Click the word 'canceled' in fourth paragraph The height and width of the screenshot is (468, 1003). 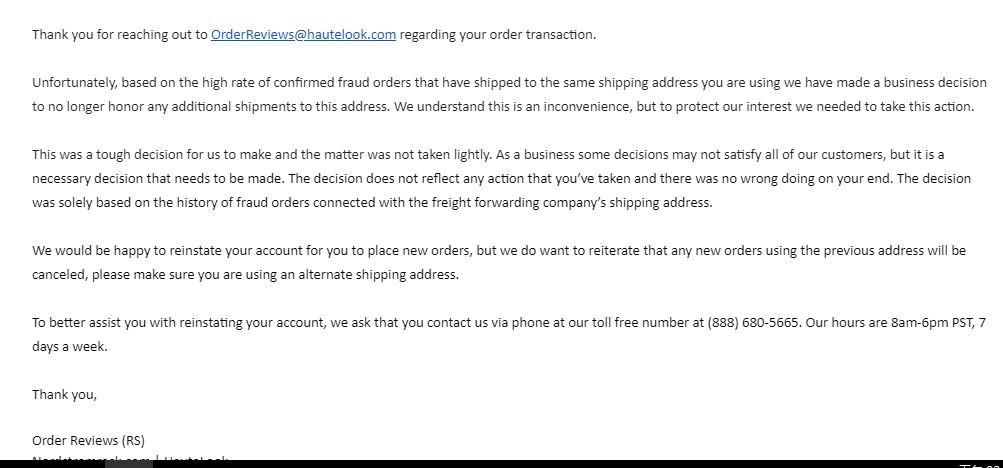[60, 275]
